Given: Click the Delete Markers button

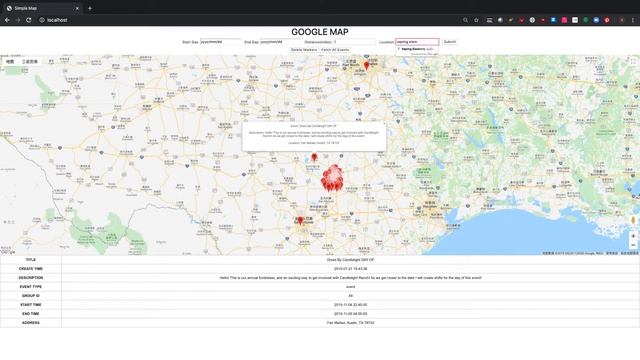Looking at the screenshot, I should tap(304, 50).
